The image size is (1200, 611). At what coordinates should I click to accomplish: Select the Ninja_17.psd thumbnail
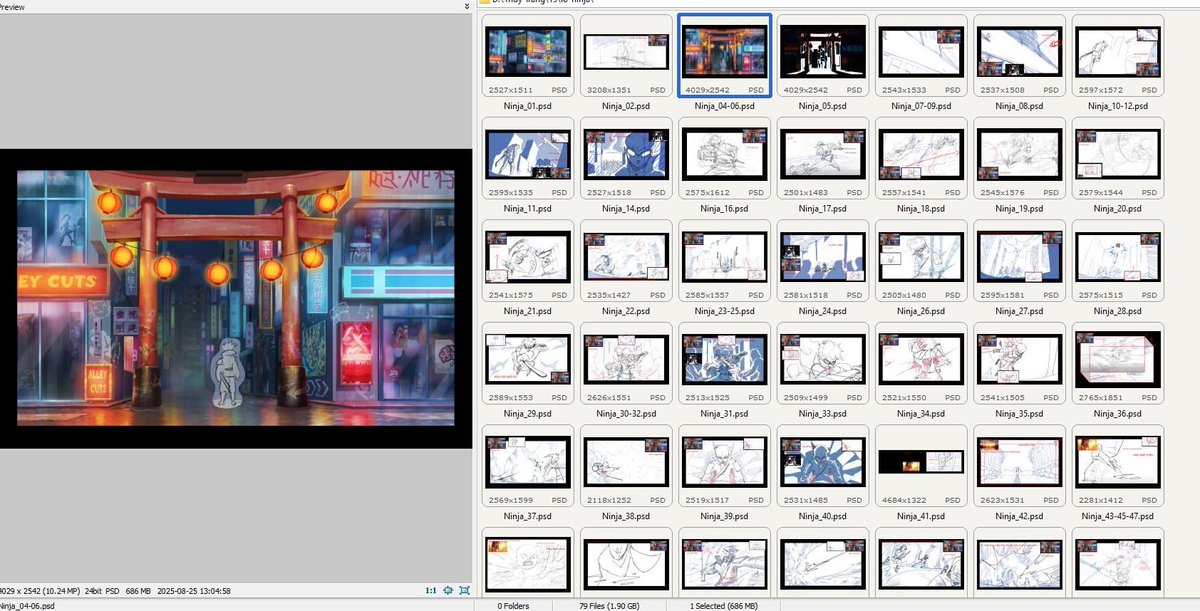pos(822,158)
